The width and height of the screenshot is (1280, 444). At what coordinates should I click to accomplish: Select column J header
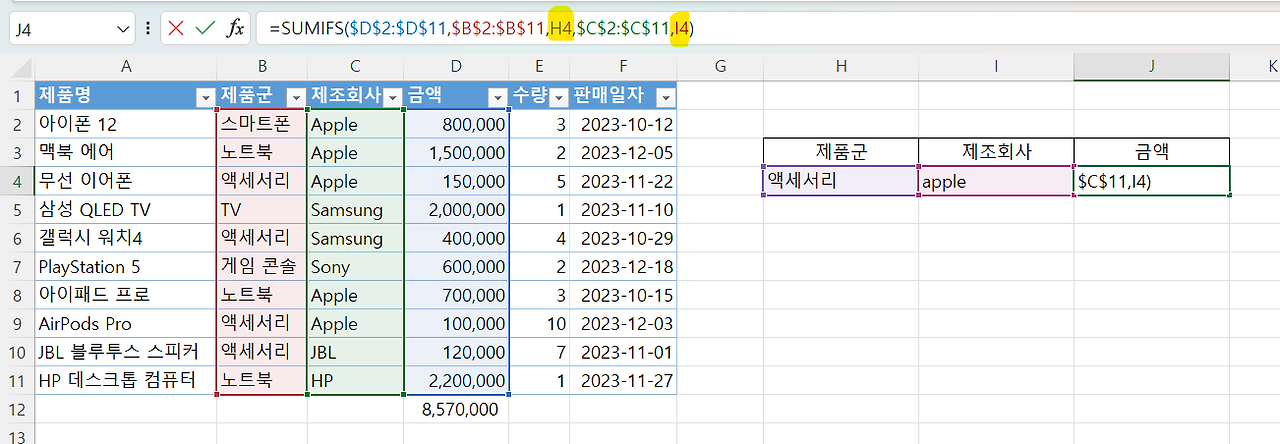[x=1152, y=66]
